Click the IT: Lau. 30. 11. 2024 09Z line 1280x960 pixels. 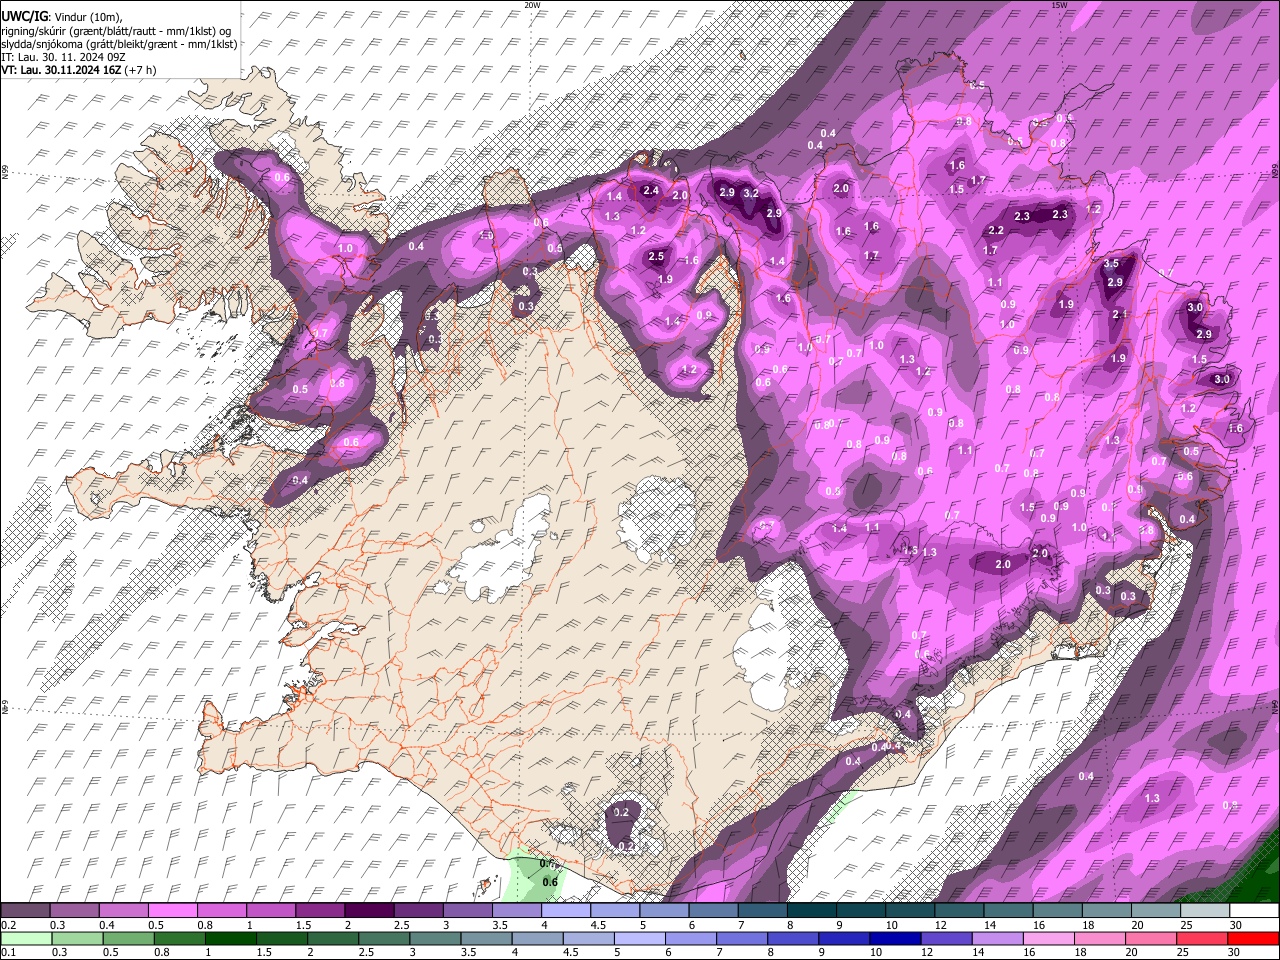(64, 58)
